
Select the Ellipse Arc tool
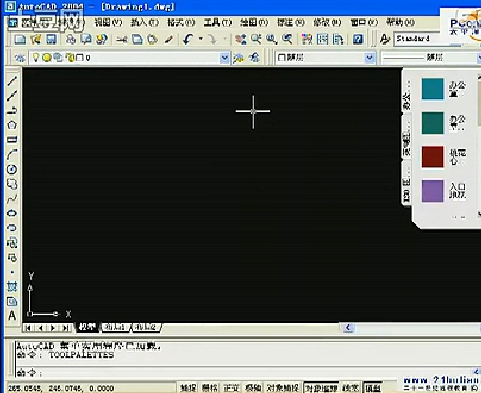pyautogui.click(x=12, y=228)
